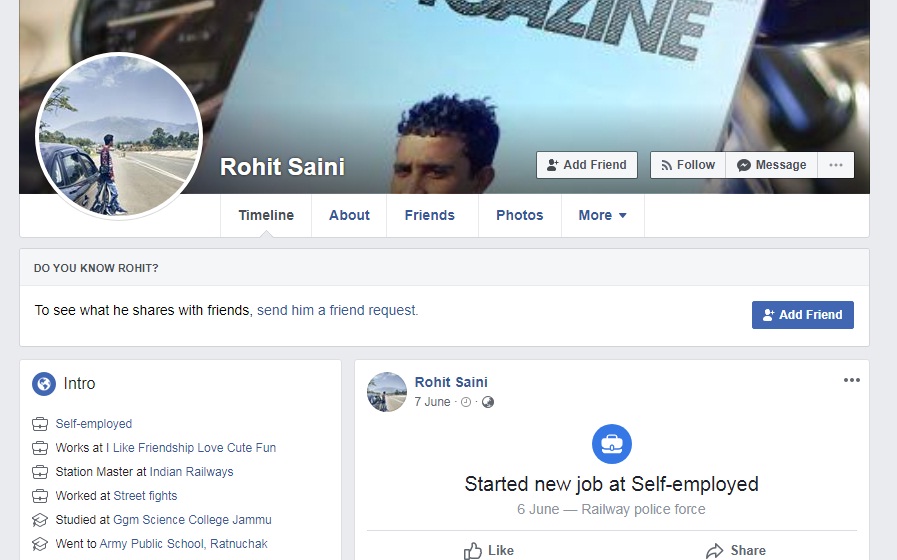Click graduation cap icon beside Ggm Science College
The image size is (897, 560).
tap(40, 521)
